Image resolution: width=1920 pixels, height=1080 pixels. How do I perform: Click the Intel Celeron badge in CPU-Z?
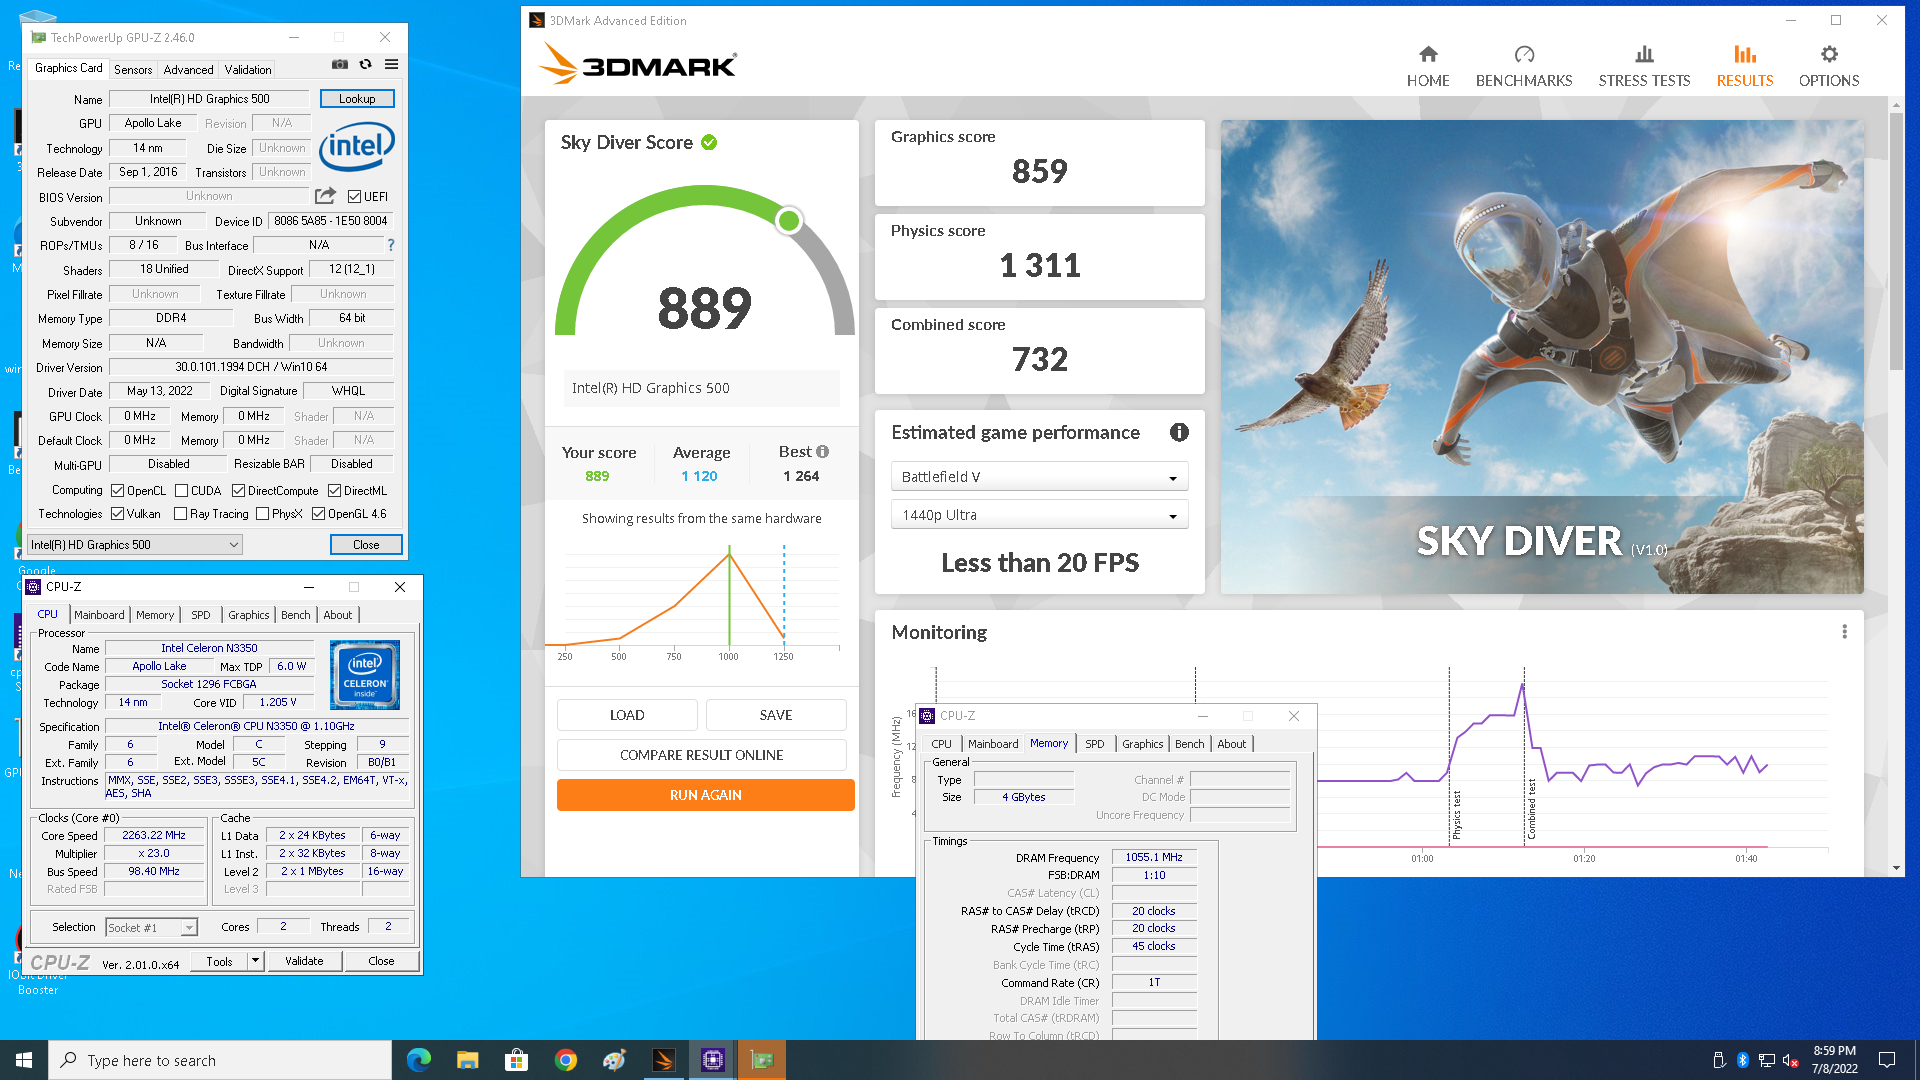365,675
